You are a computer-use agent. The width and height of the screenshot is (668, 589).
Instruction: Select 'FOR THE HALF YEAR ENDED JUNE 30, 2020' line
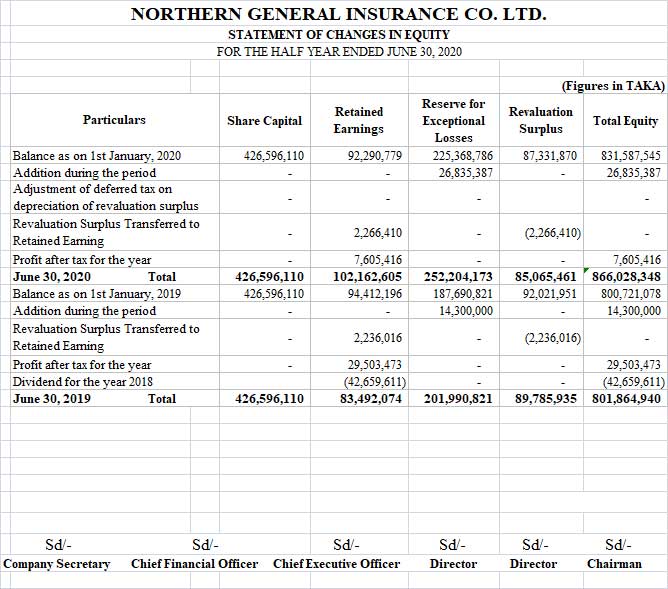point(339,52)
